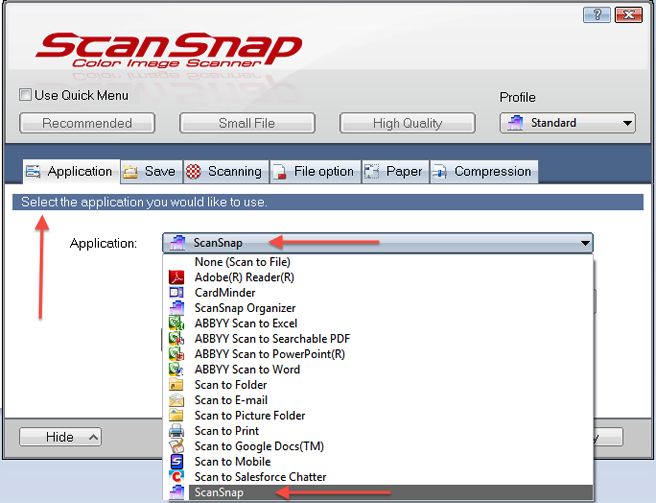Go to the File option tab

tap(315, 172)
